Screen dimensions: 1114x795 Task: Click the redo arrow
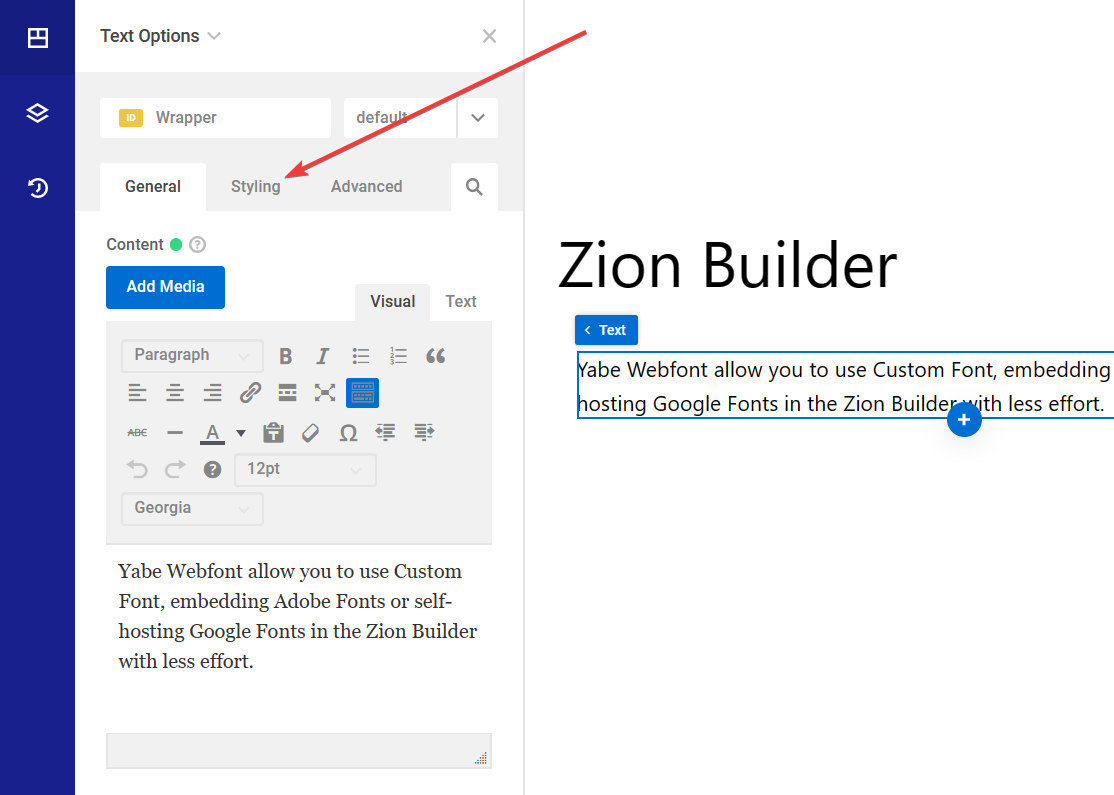click(175, 469)
